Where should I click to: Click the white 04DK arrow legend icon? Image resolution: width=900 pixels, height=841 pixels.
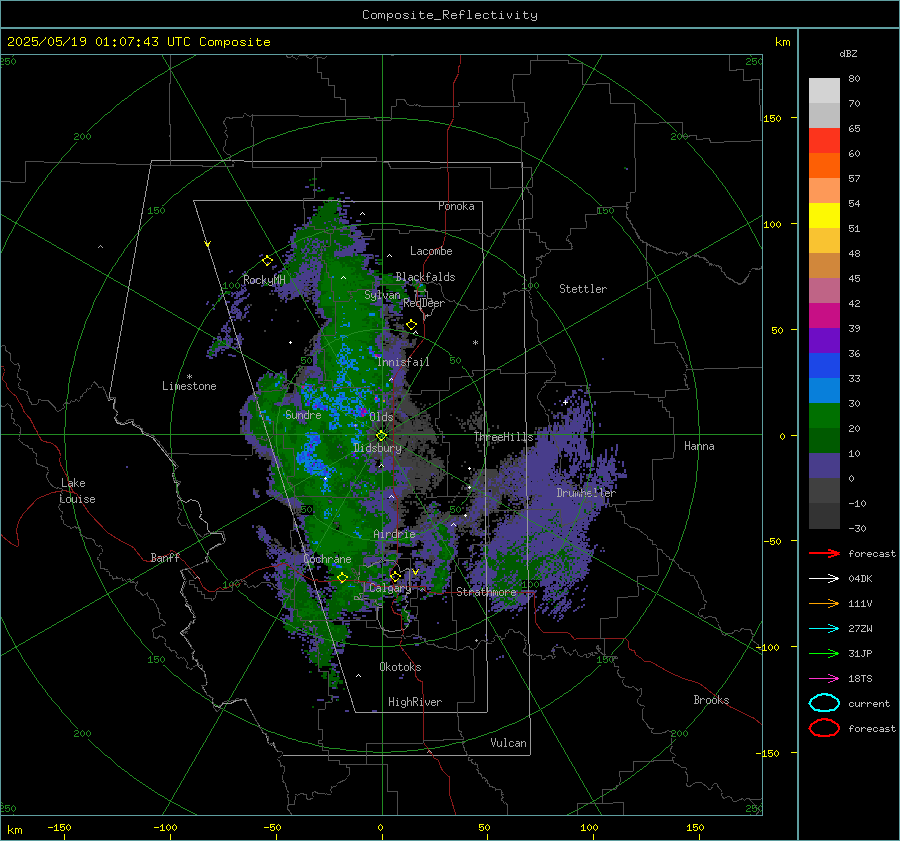(824, 578)
